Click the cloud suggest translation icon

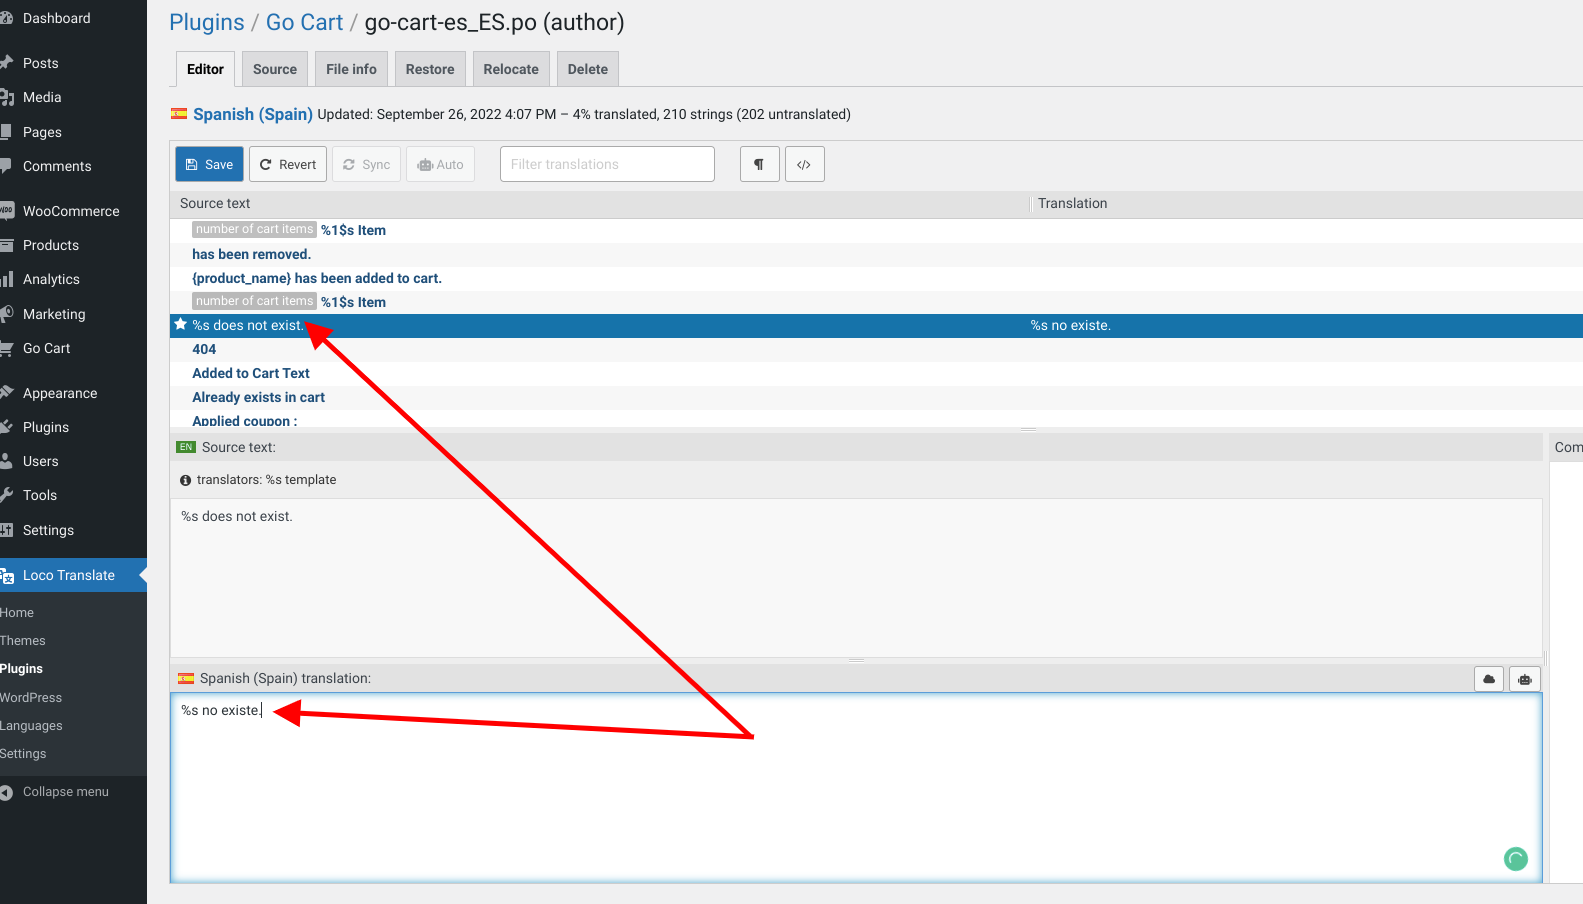(1489, 679)
